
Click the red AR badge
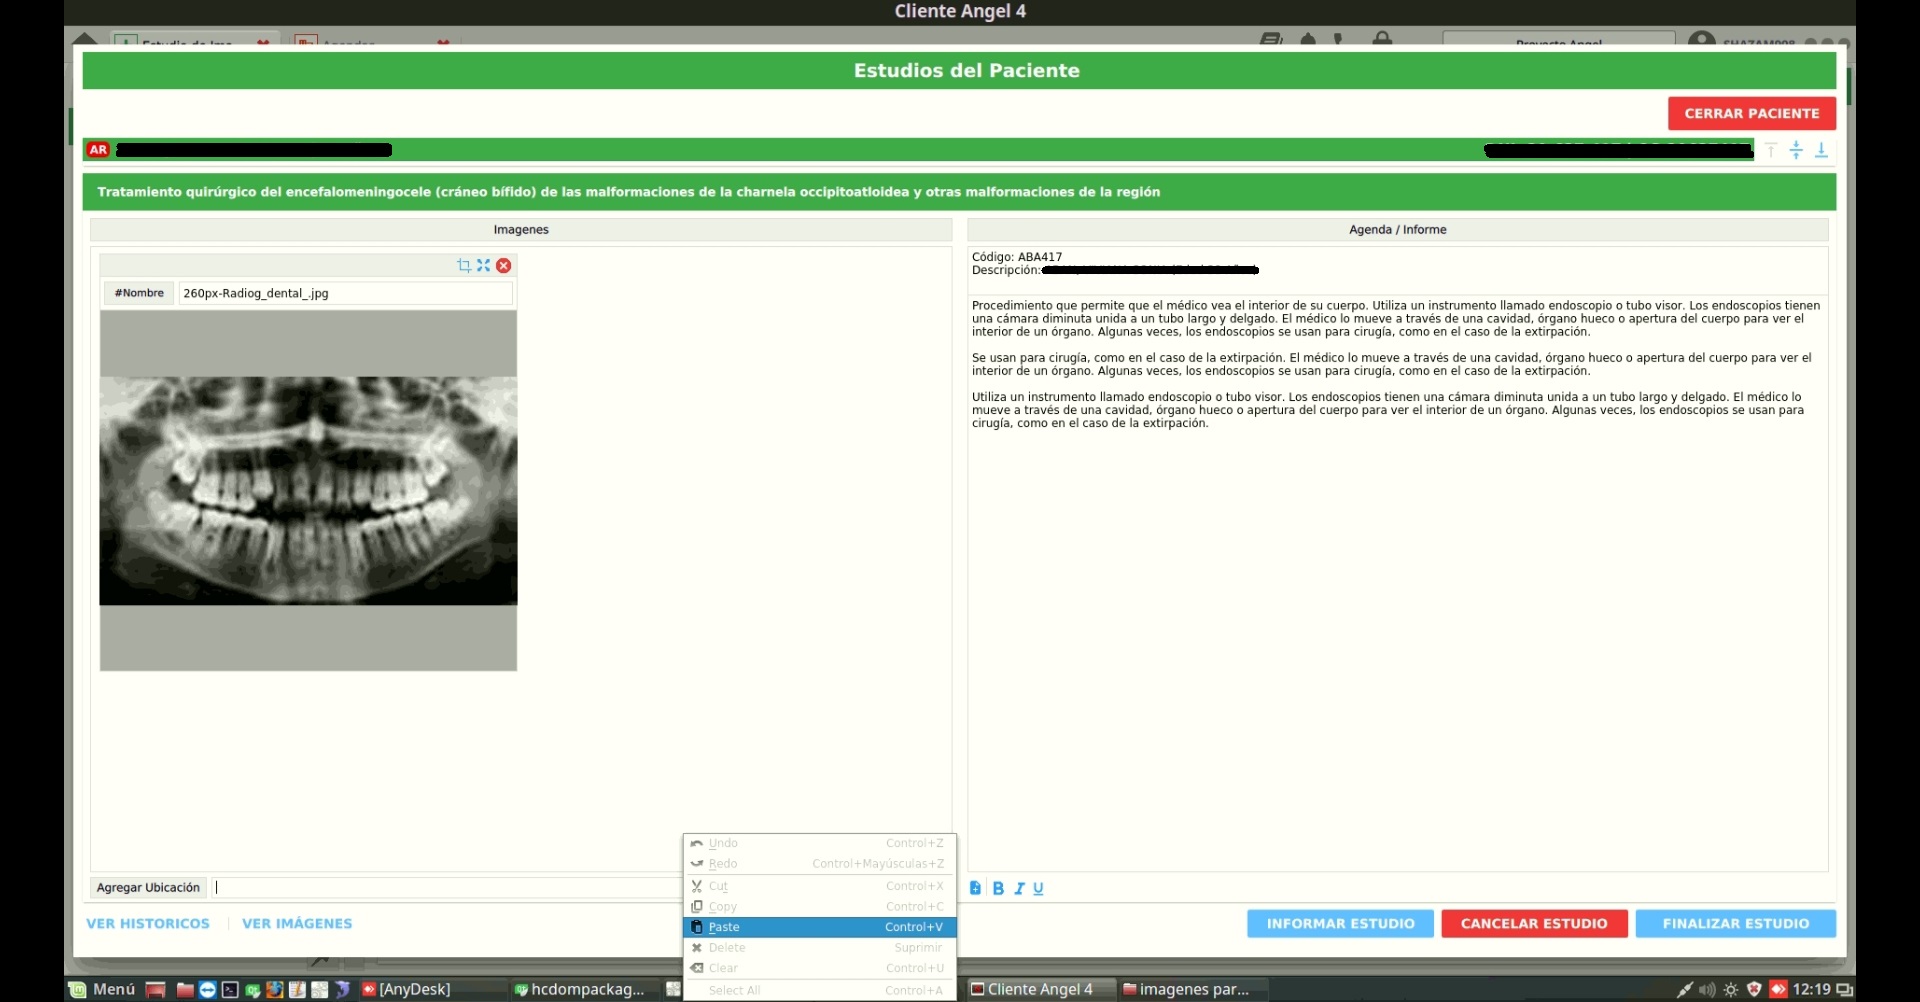[98, 150]
